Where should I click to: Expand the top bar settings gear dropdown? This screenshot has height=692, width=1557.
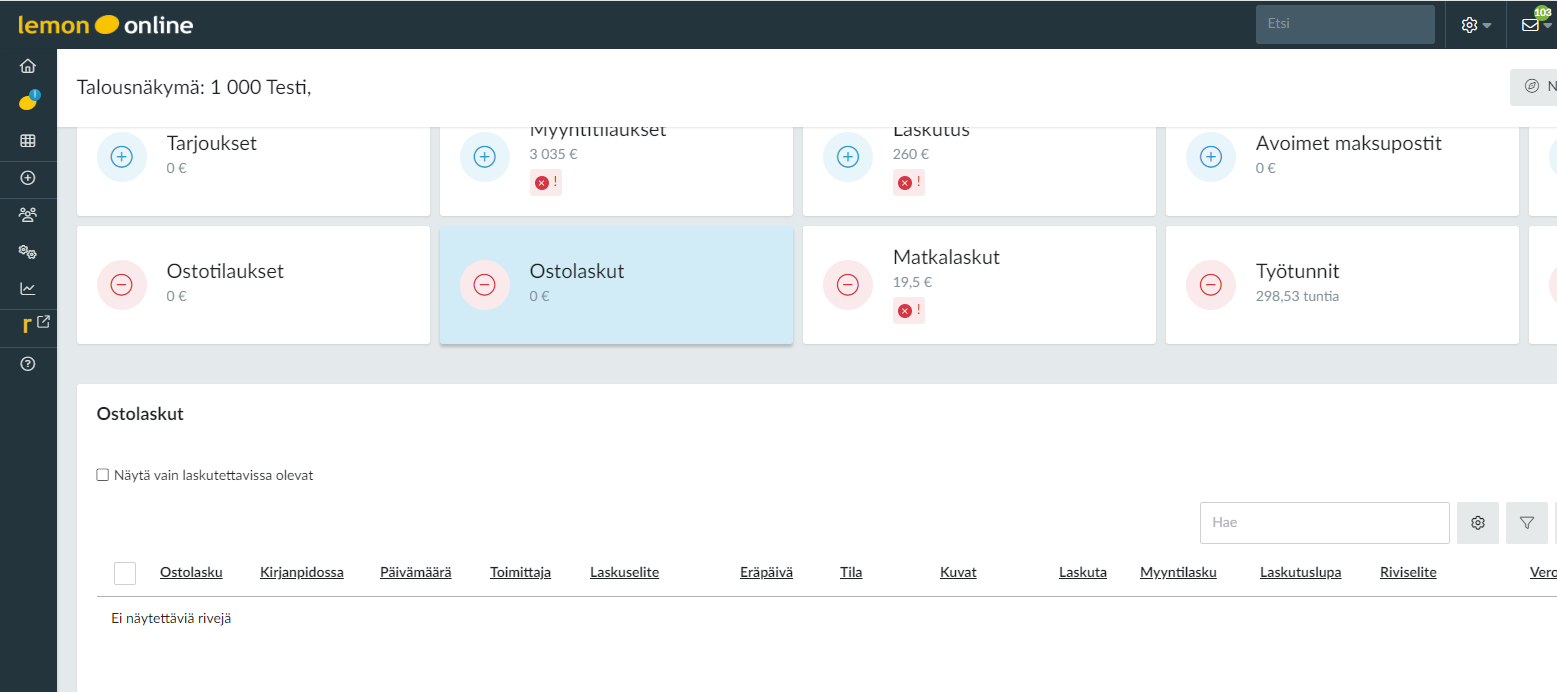(x=1475, y=25)
